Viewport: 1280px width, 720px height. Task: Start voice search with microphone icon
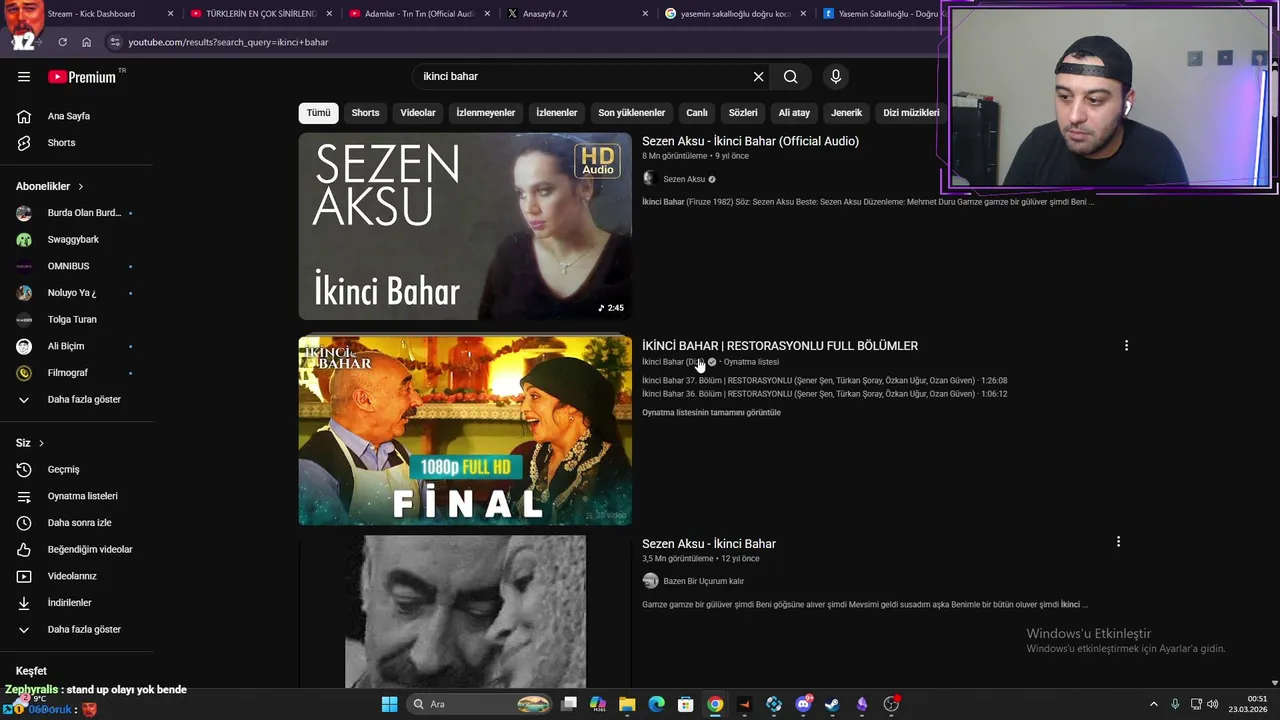[x=836, y=77]
